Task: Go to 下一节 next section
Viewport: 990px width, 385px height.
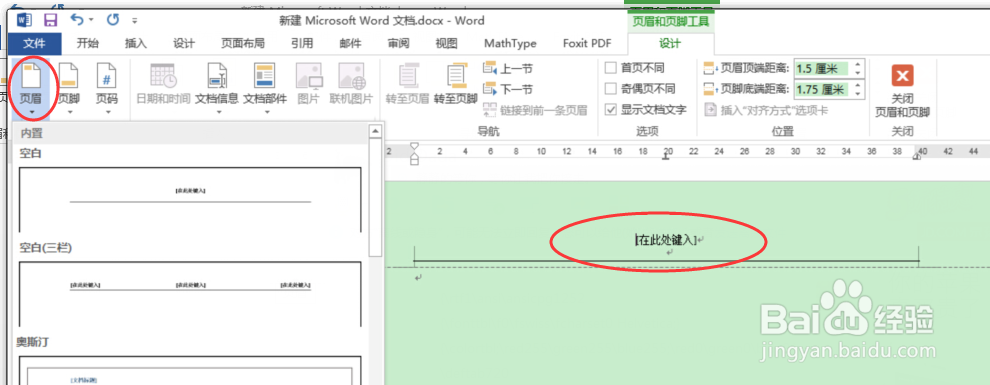Action: 508,89
